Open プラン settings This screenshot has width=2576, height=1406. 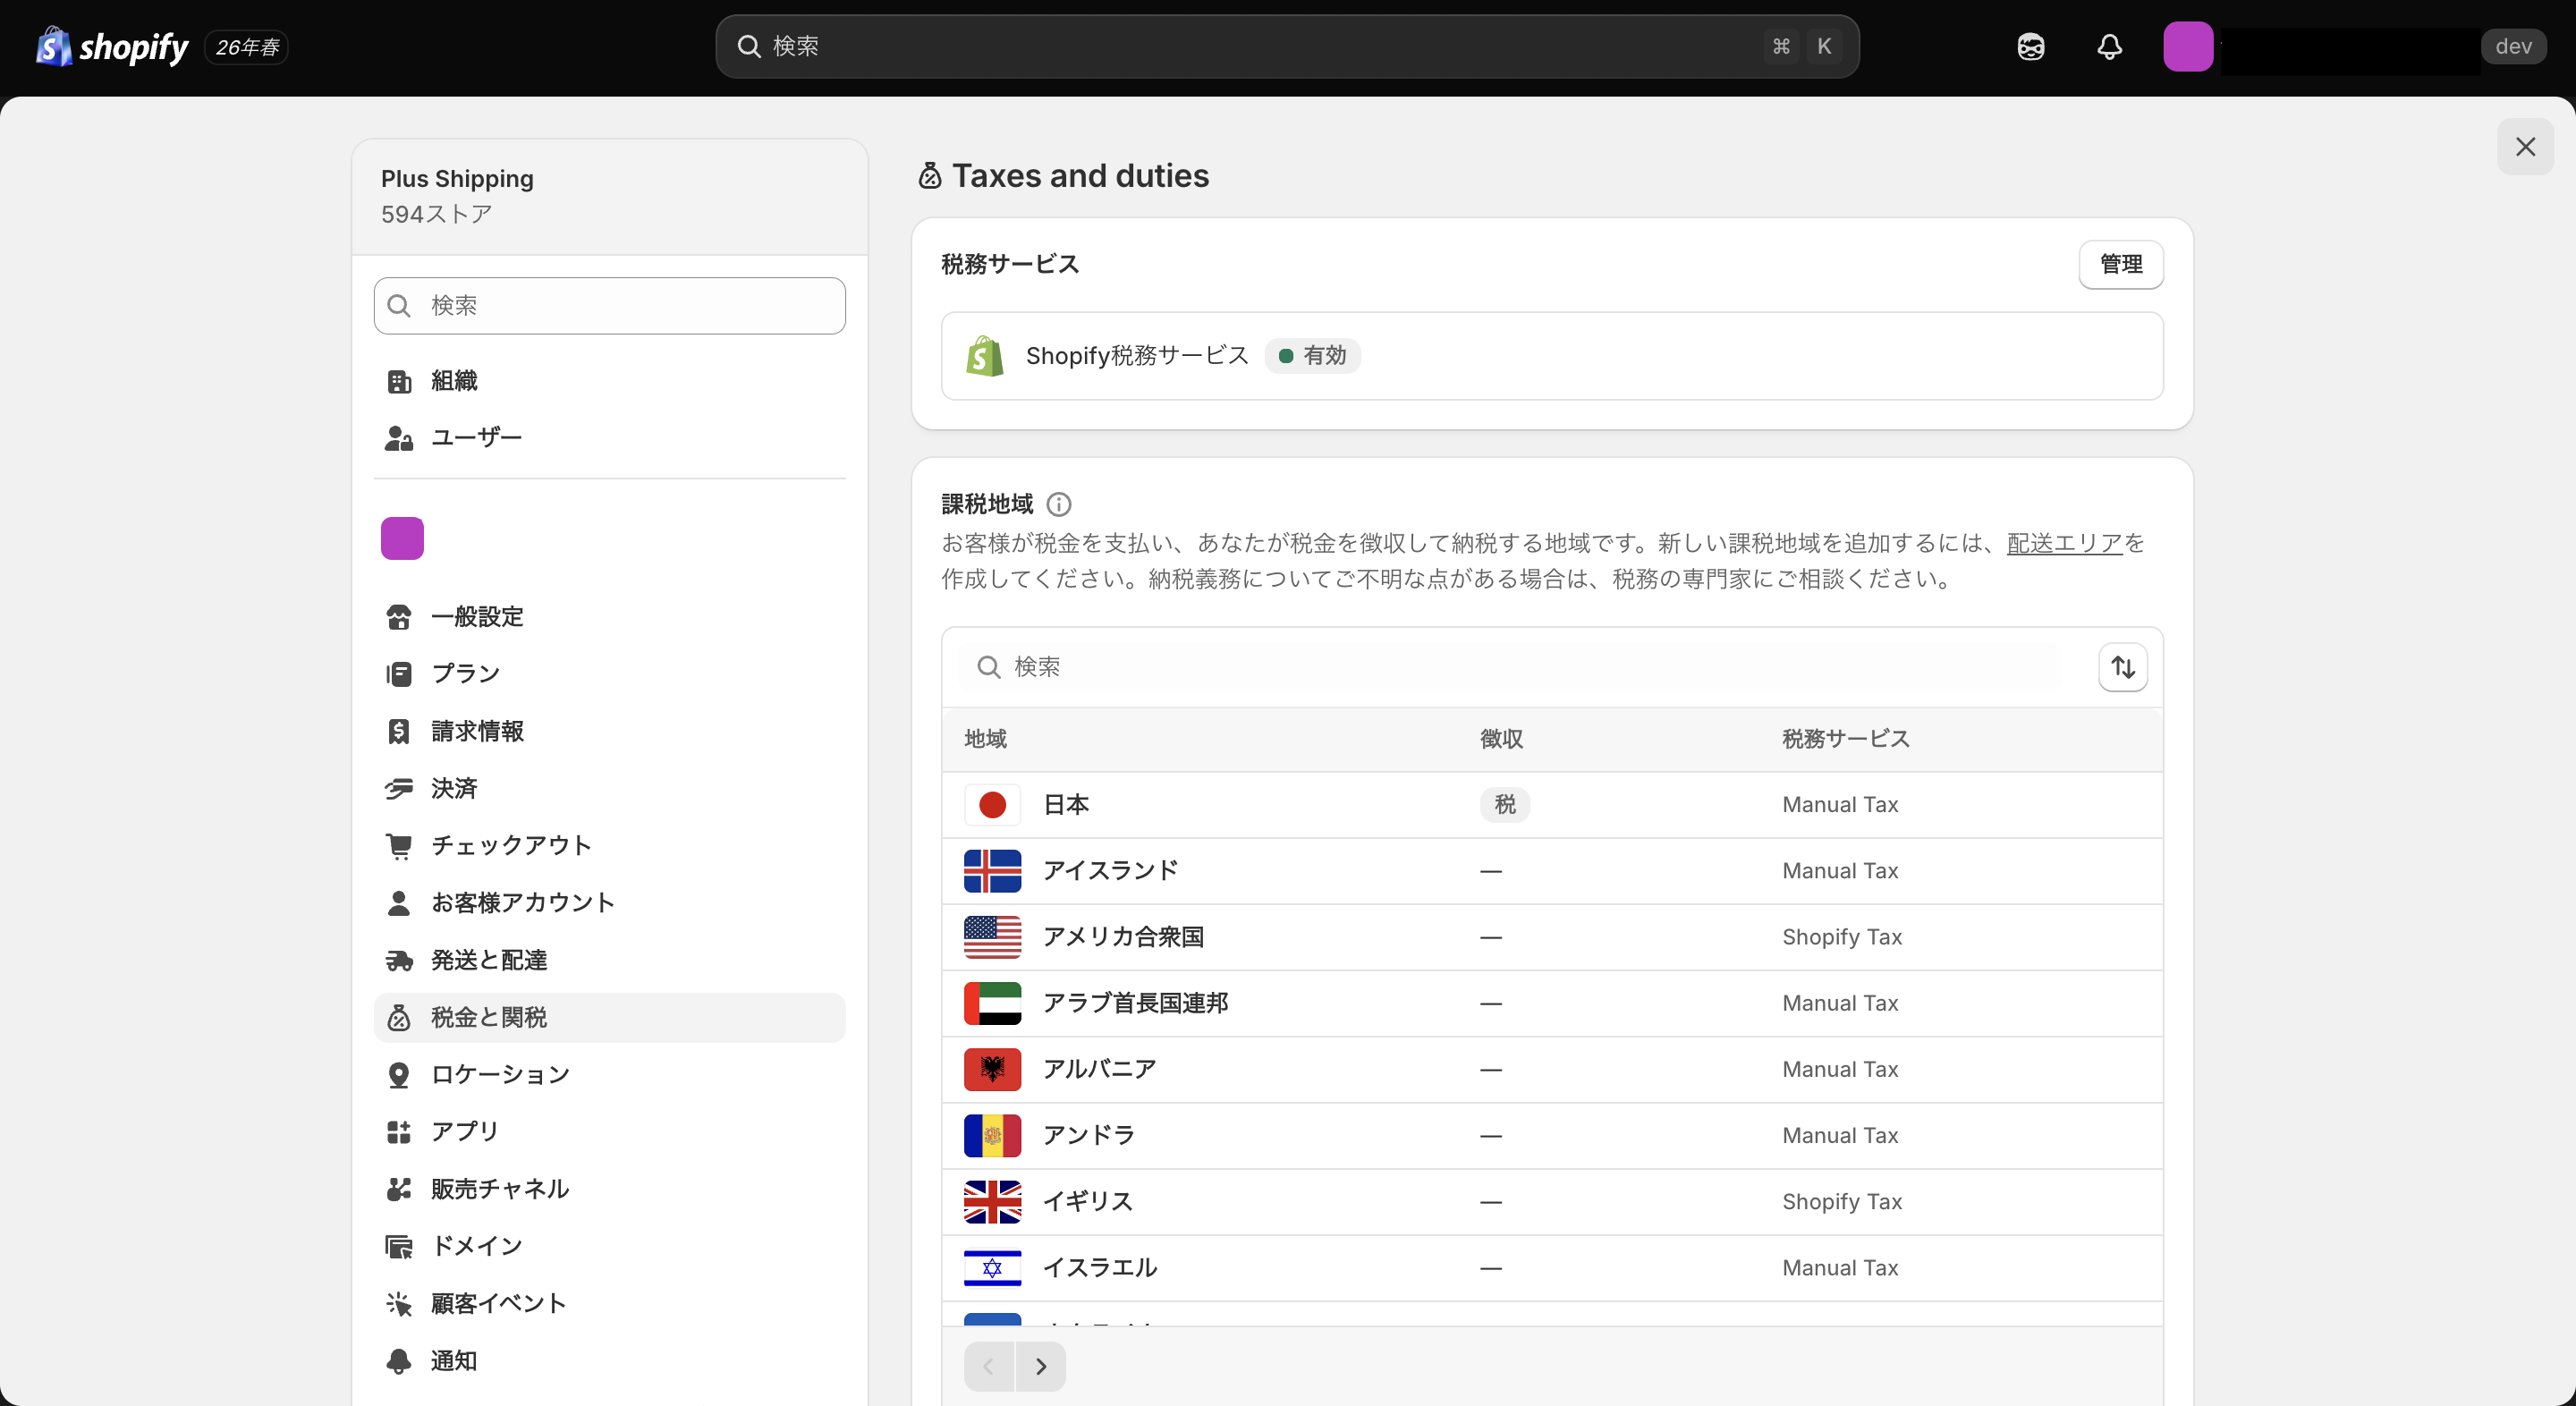[x=609, y=674]
